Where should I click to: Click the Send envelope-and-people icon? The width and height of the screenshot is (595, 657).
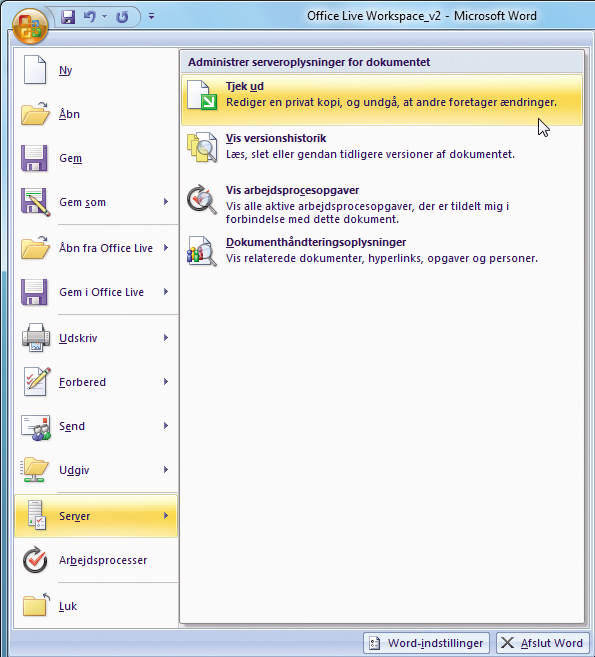[x=36, y=427]
